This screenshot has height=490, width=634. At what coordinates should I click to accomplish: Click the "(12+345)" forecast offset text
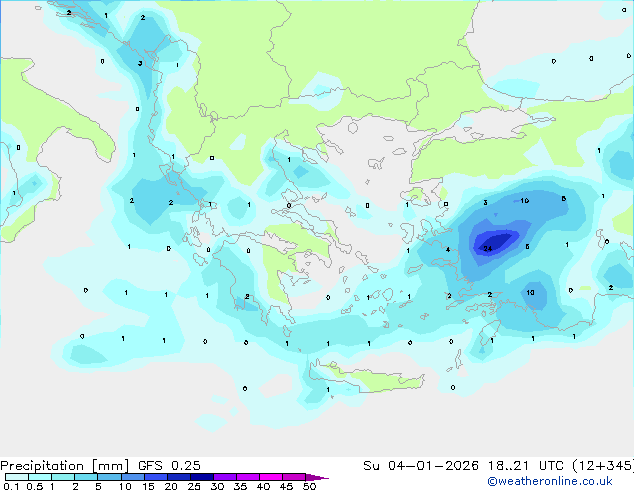(603, 466)
